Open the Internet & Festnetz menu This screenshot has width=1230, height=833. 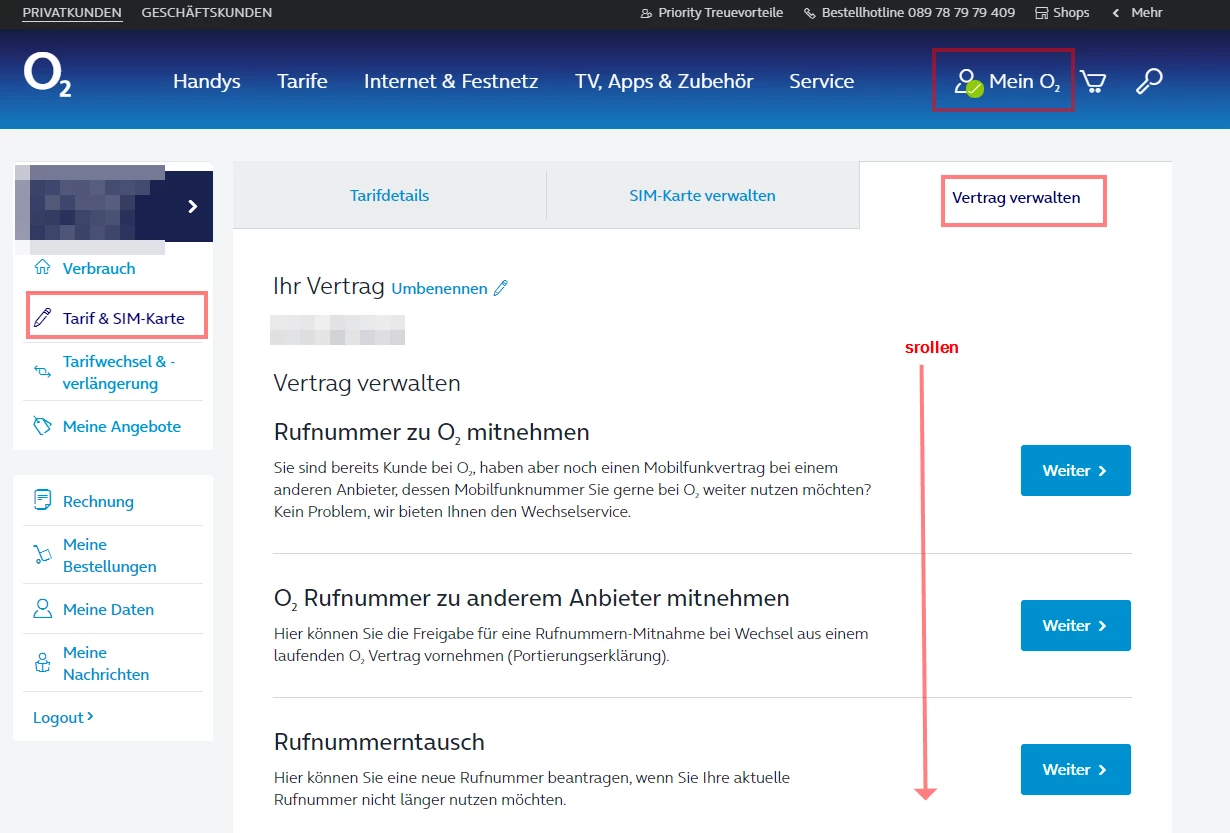(x=451, y=81)
